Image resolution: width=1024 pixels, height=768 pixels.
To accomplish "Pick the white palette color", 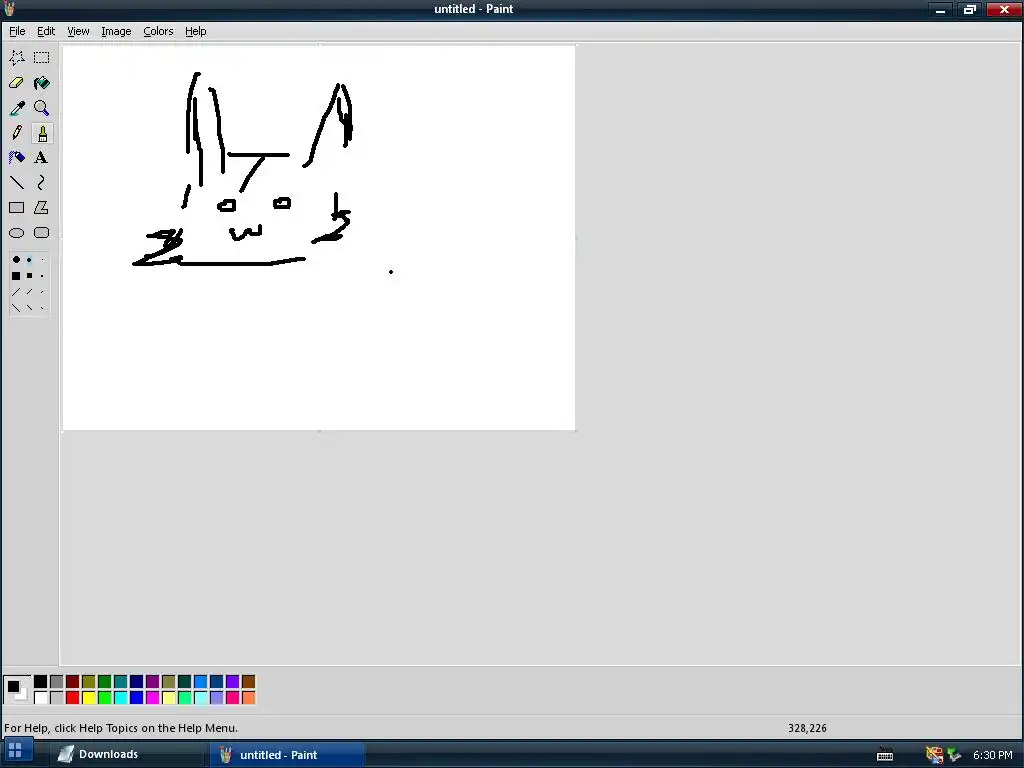I will point(40,697).
